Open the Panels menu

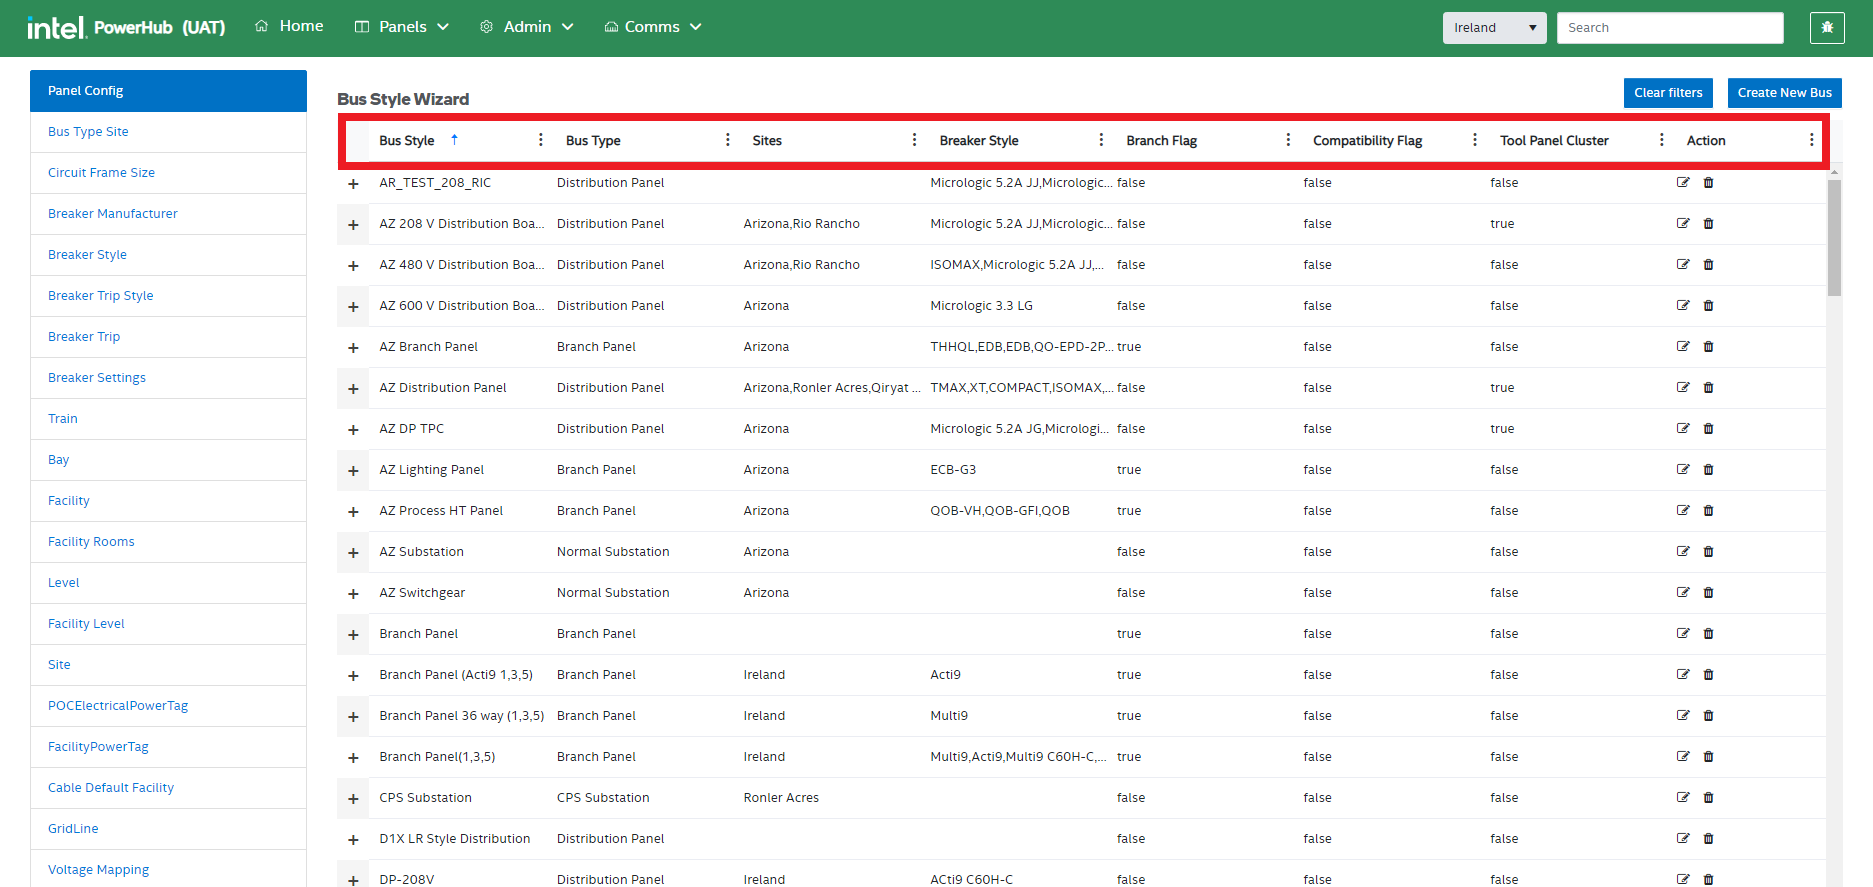point(402,27)
